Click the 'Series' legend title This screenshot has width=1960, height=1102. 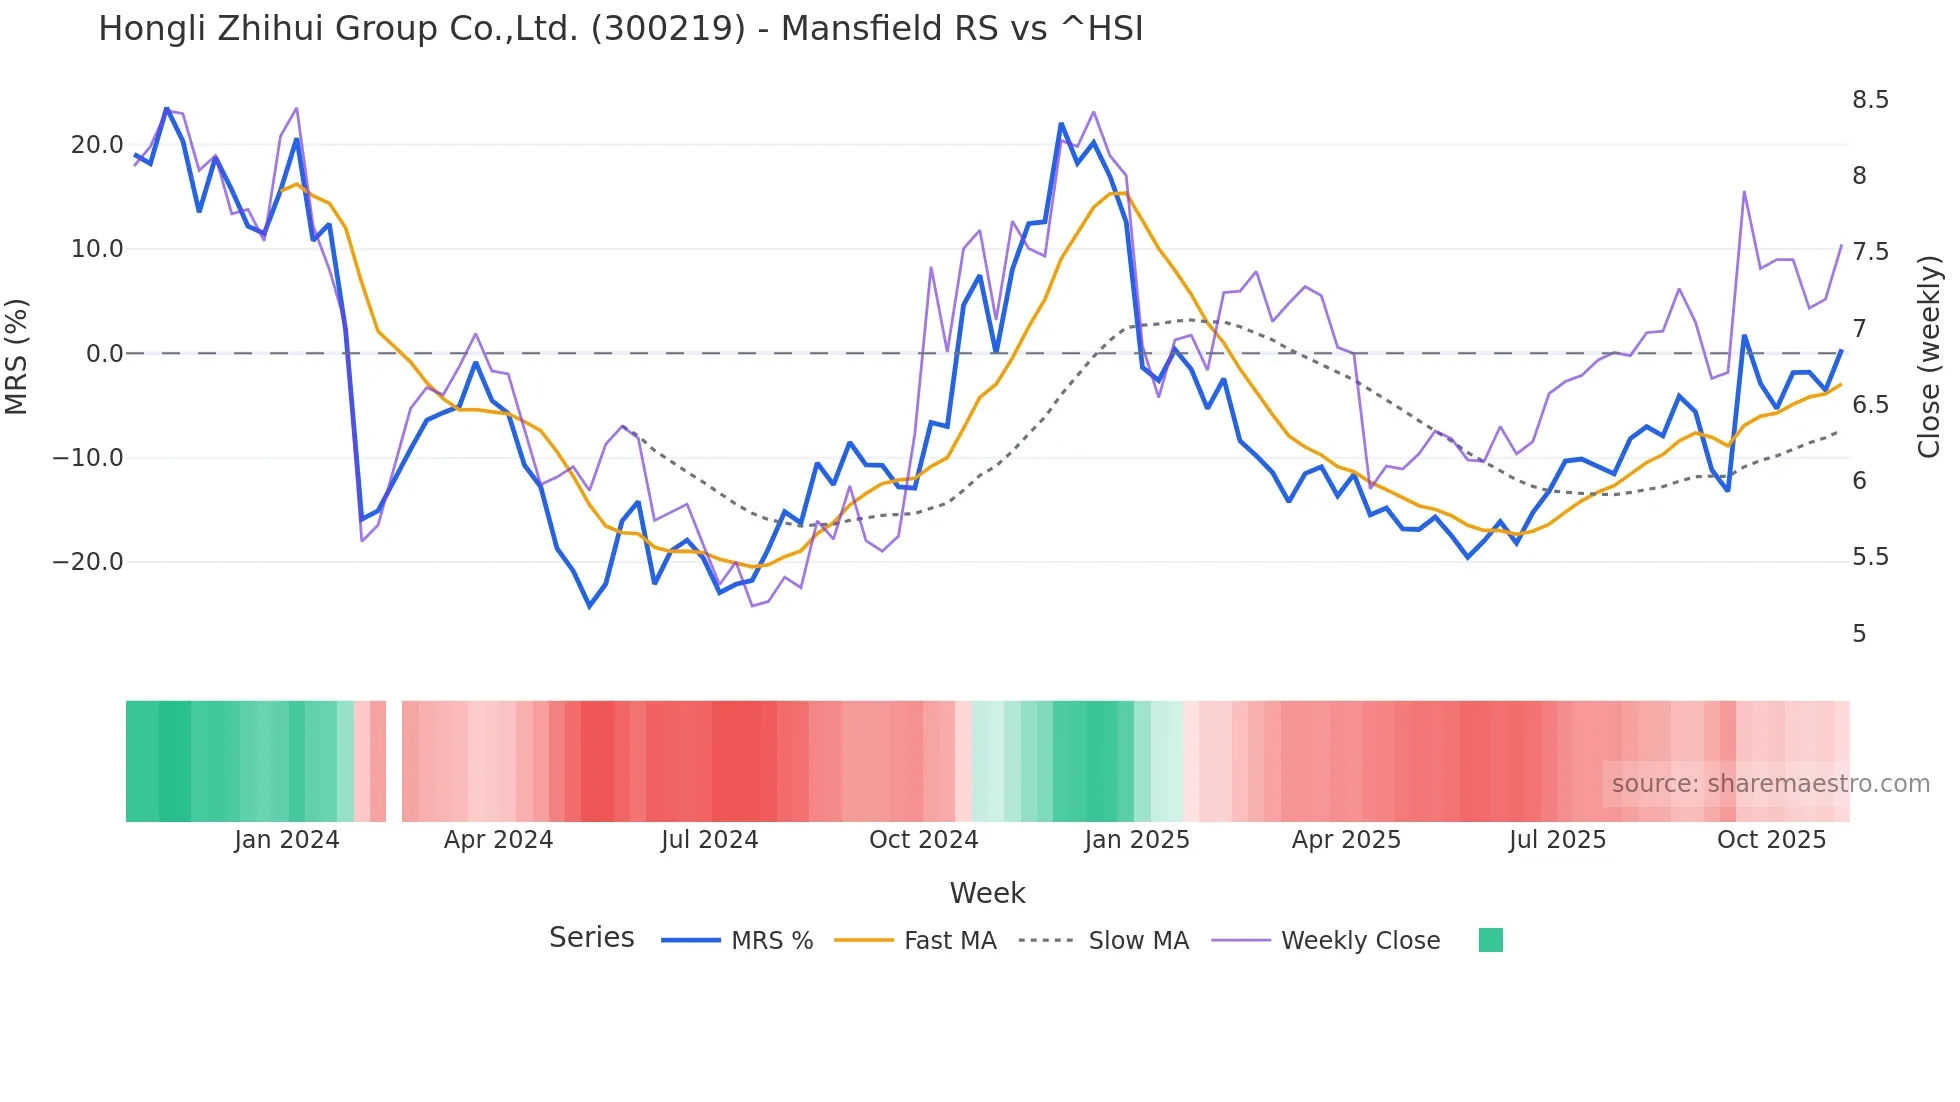pos(591,938)
